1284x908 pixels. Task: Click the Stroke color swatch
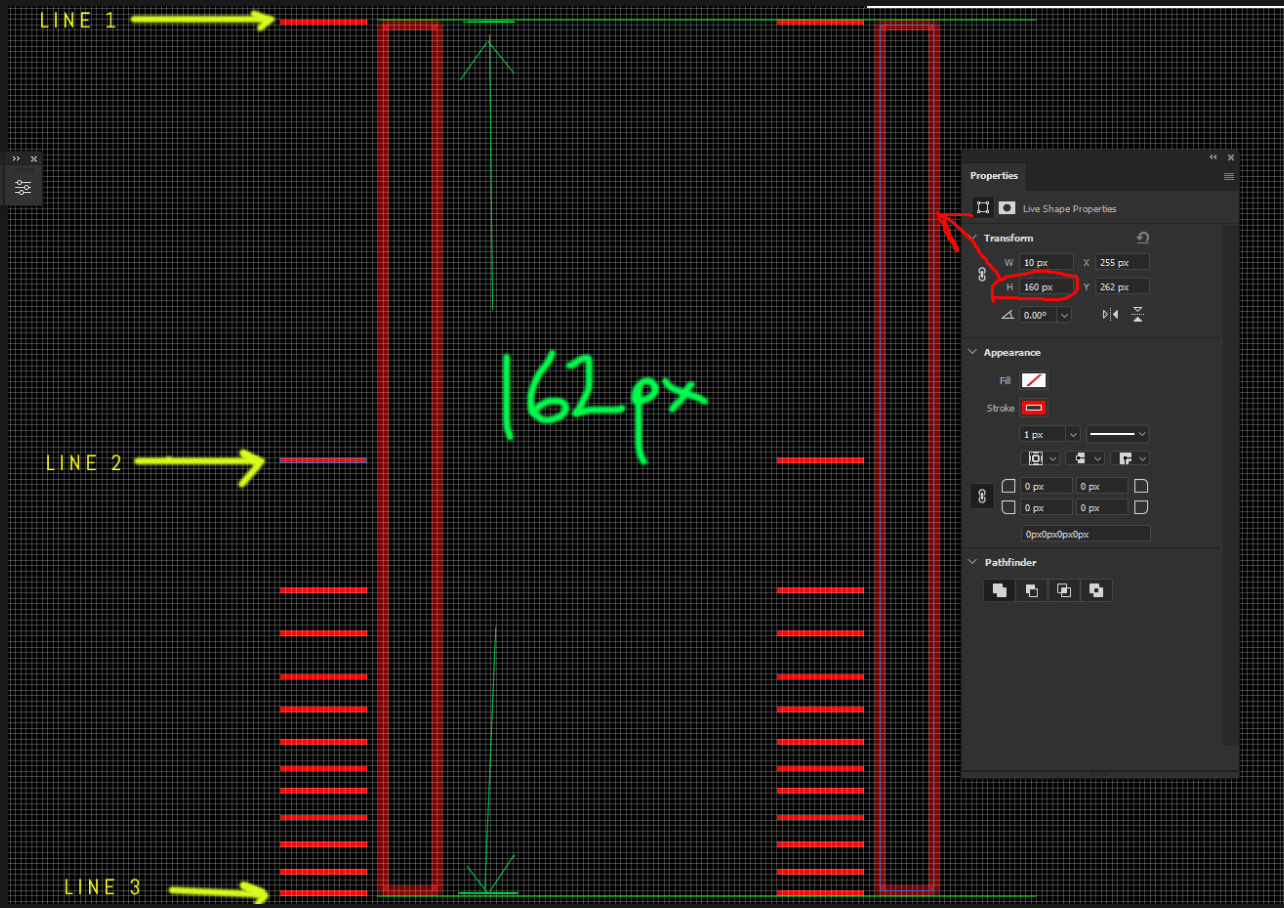pos(1032,407)
